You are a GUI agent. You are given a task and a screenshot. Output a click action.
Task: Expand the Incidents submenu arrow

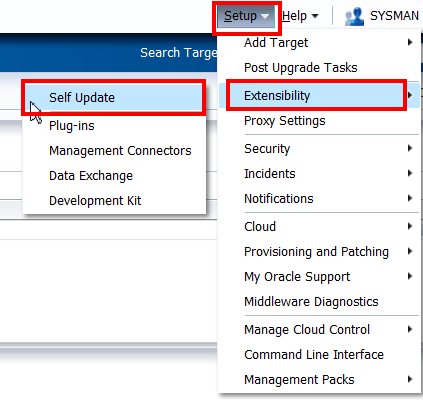pos(410,173)
